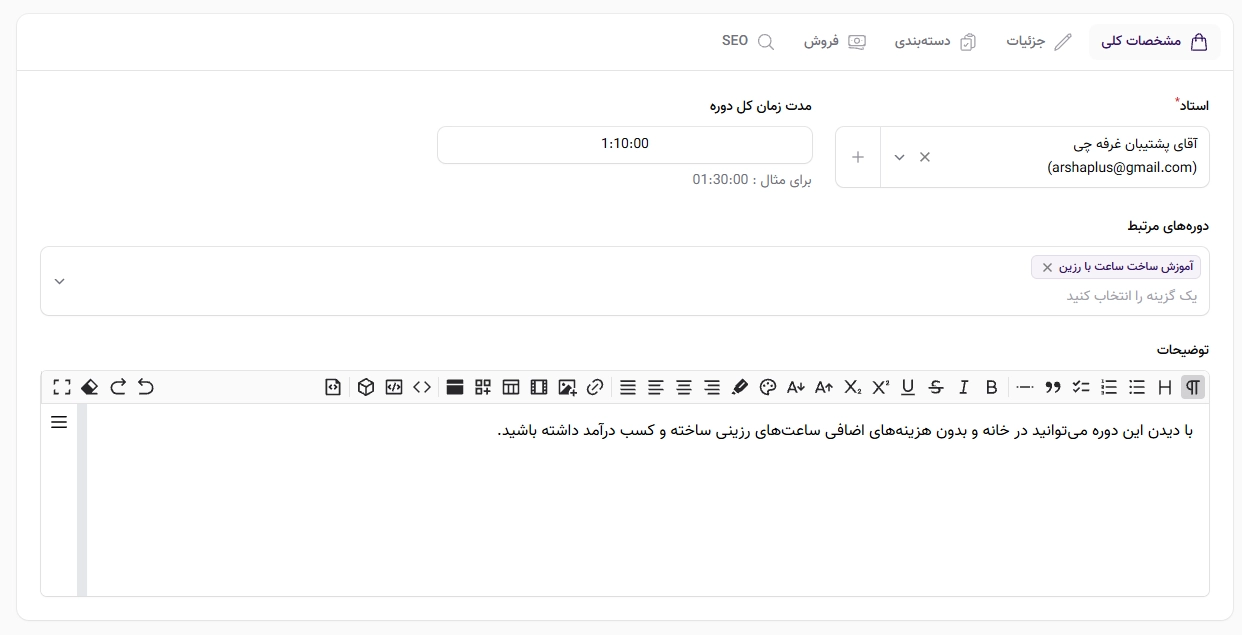The width and height of the screenshot is (1242, 635).
Task: Clear formatting with the eraser icon
Action: (90, 387)
